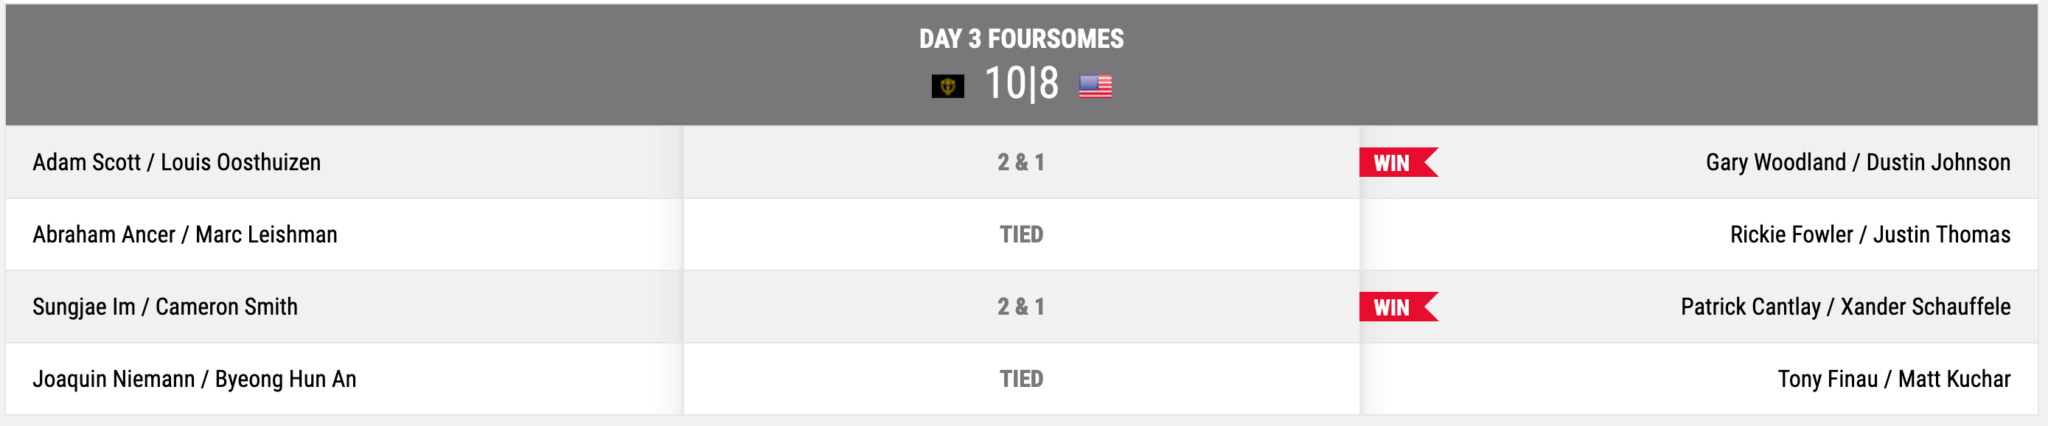Click the fourth match row background
This screenshot has width=2048, height=426.
tap(1021, 379)
